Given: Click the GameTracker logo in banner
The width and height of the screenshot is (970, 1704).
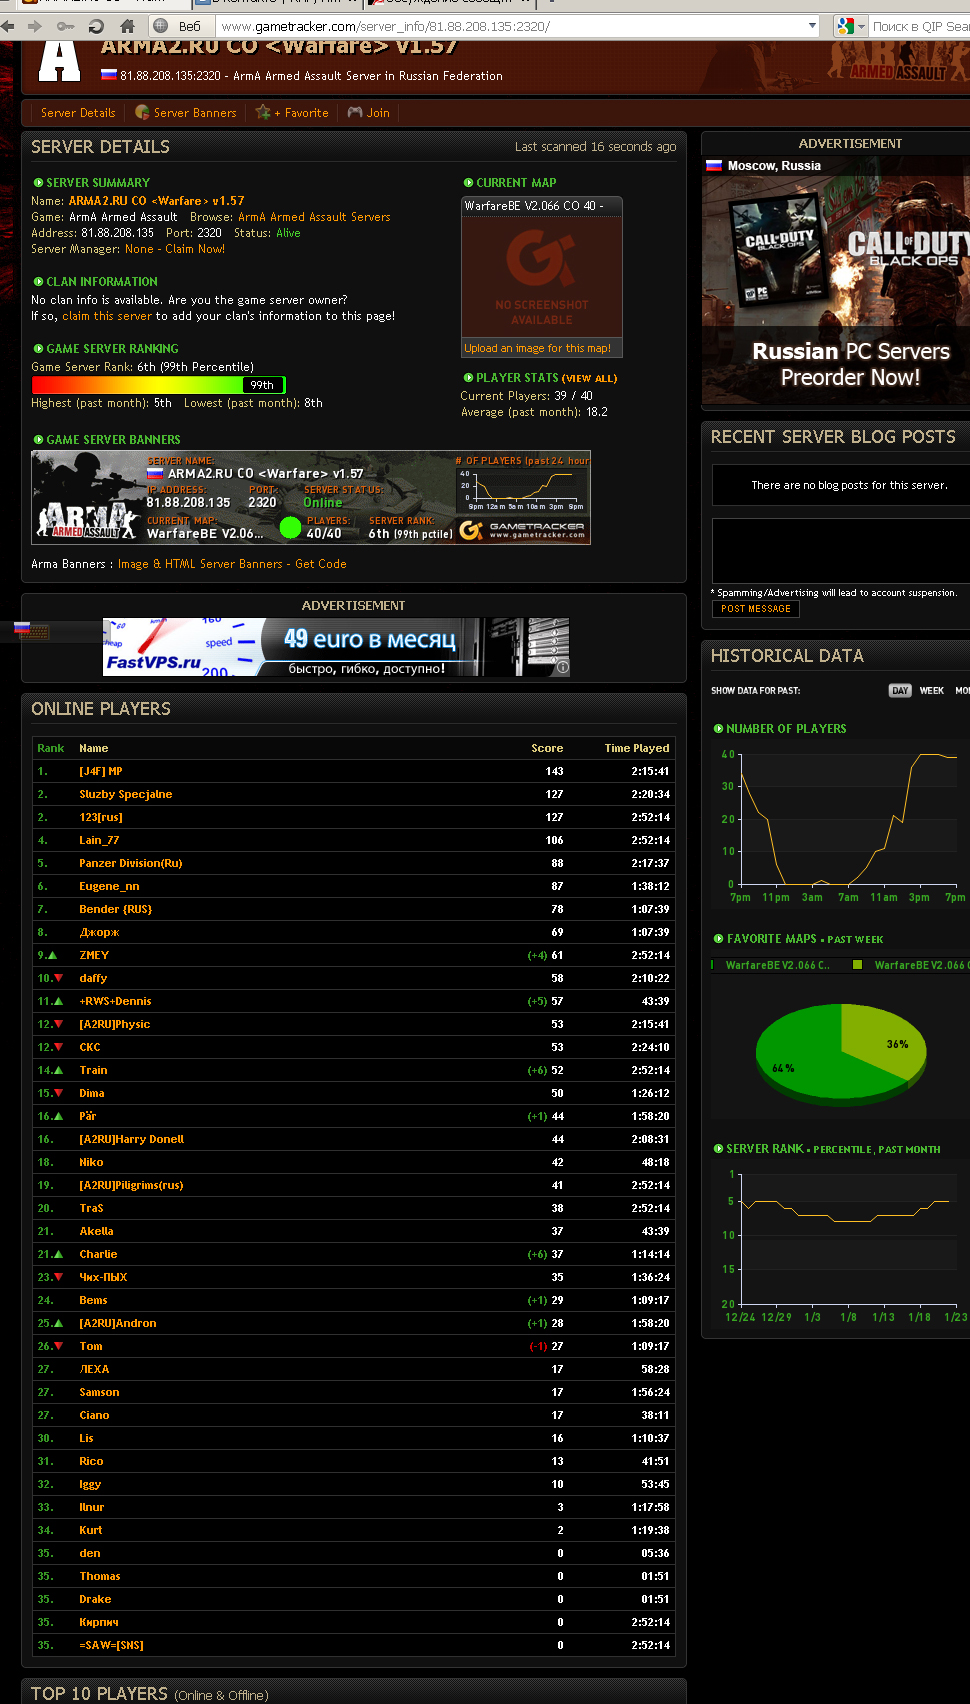Looking at the screenshot, I should pos(523,530).
